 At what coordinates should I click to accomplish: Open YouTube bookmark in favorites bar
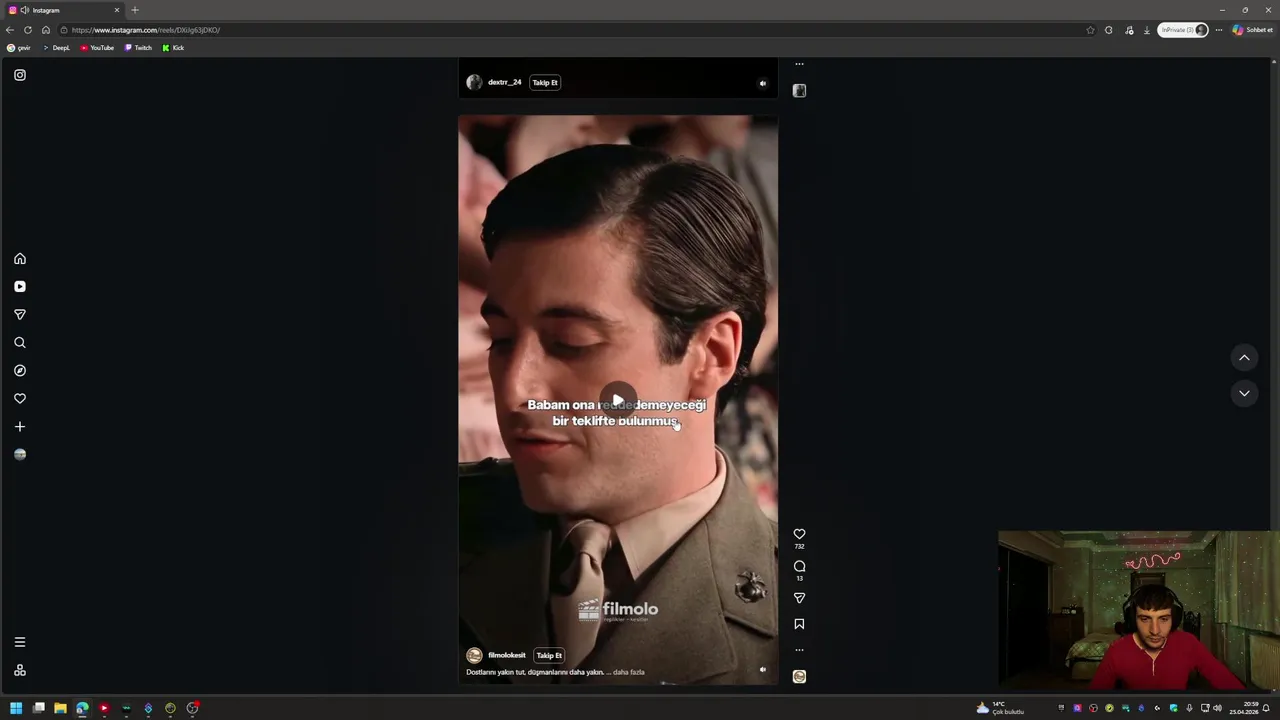point(97,48)
